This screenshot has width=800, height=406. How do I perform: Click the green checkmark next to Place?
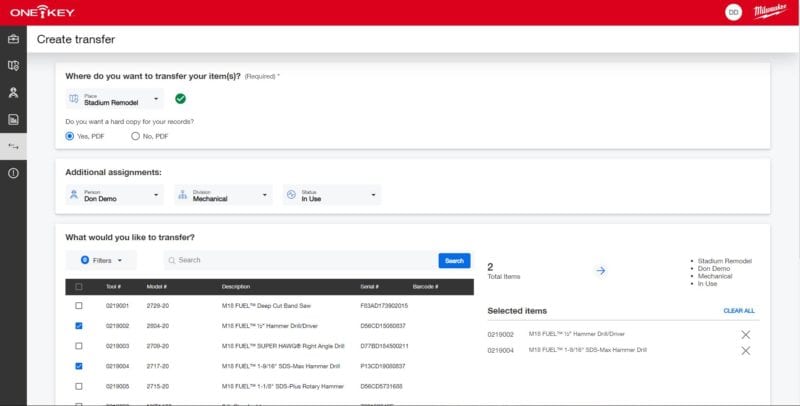[180, 99]
